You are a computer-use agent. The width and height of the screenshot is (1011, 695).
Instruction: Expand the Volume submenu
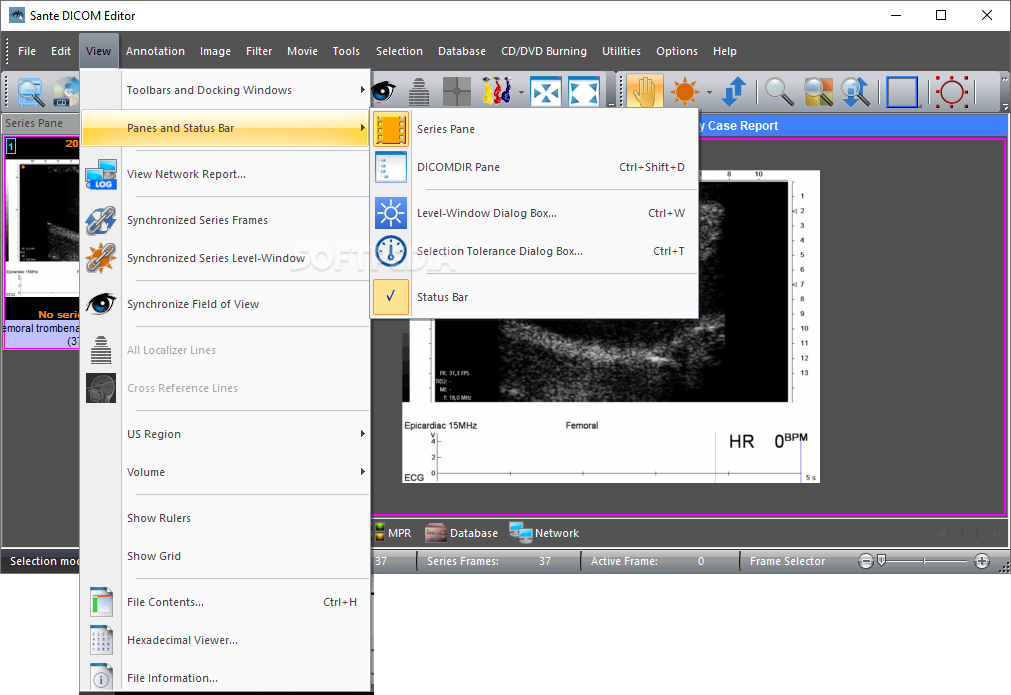pyautogui.click(x=226, y=473)
